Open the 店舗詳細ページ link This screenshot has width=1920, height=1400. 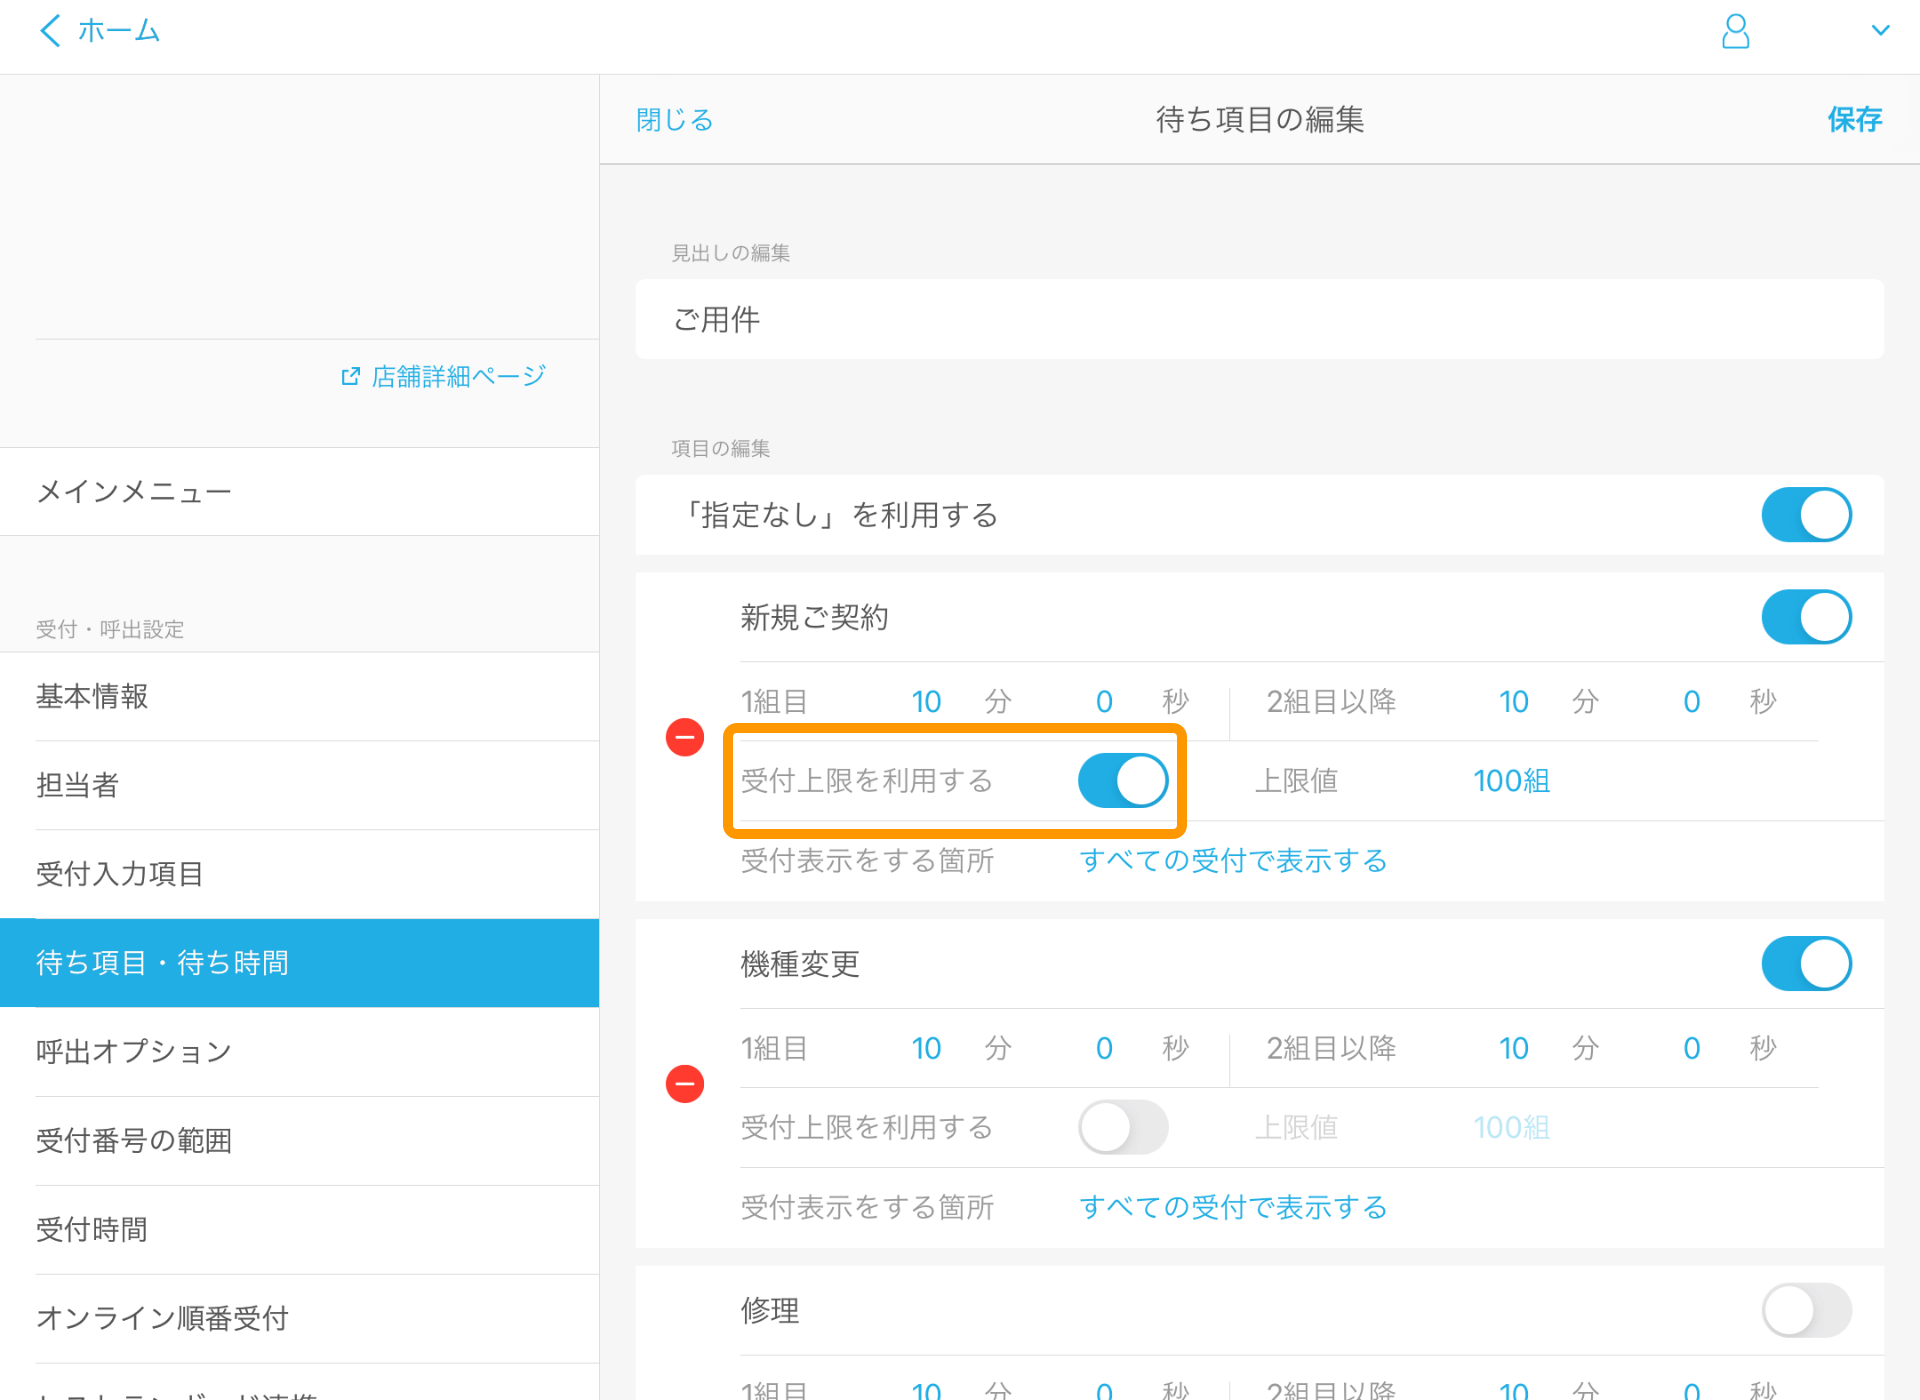point(459,376)
